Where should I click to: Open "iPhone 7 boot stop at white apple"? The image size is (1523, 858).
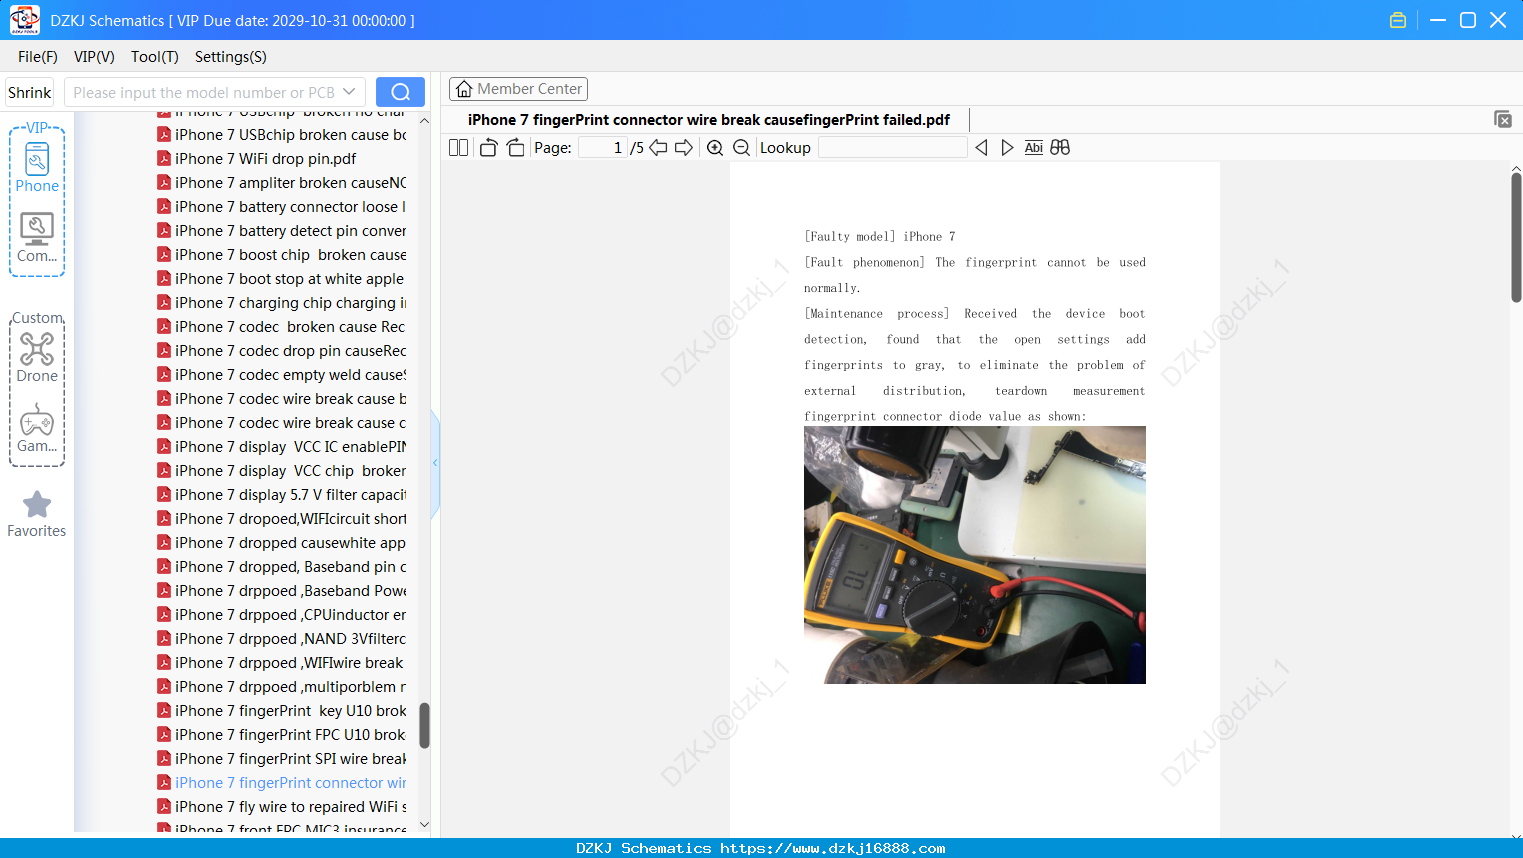[x=281, y=279]
